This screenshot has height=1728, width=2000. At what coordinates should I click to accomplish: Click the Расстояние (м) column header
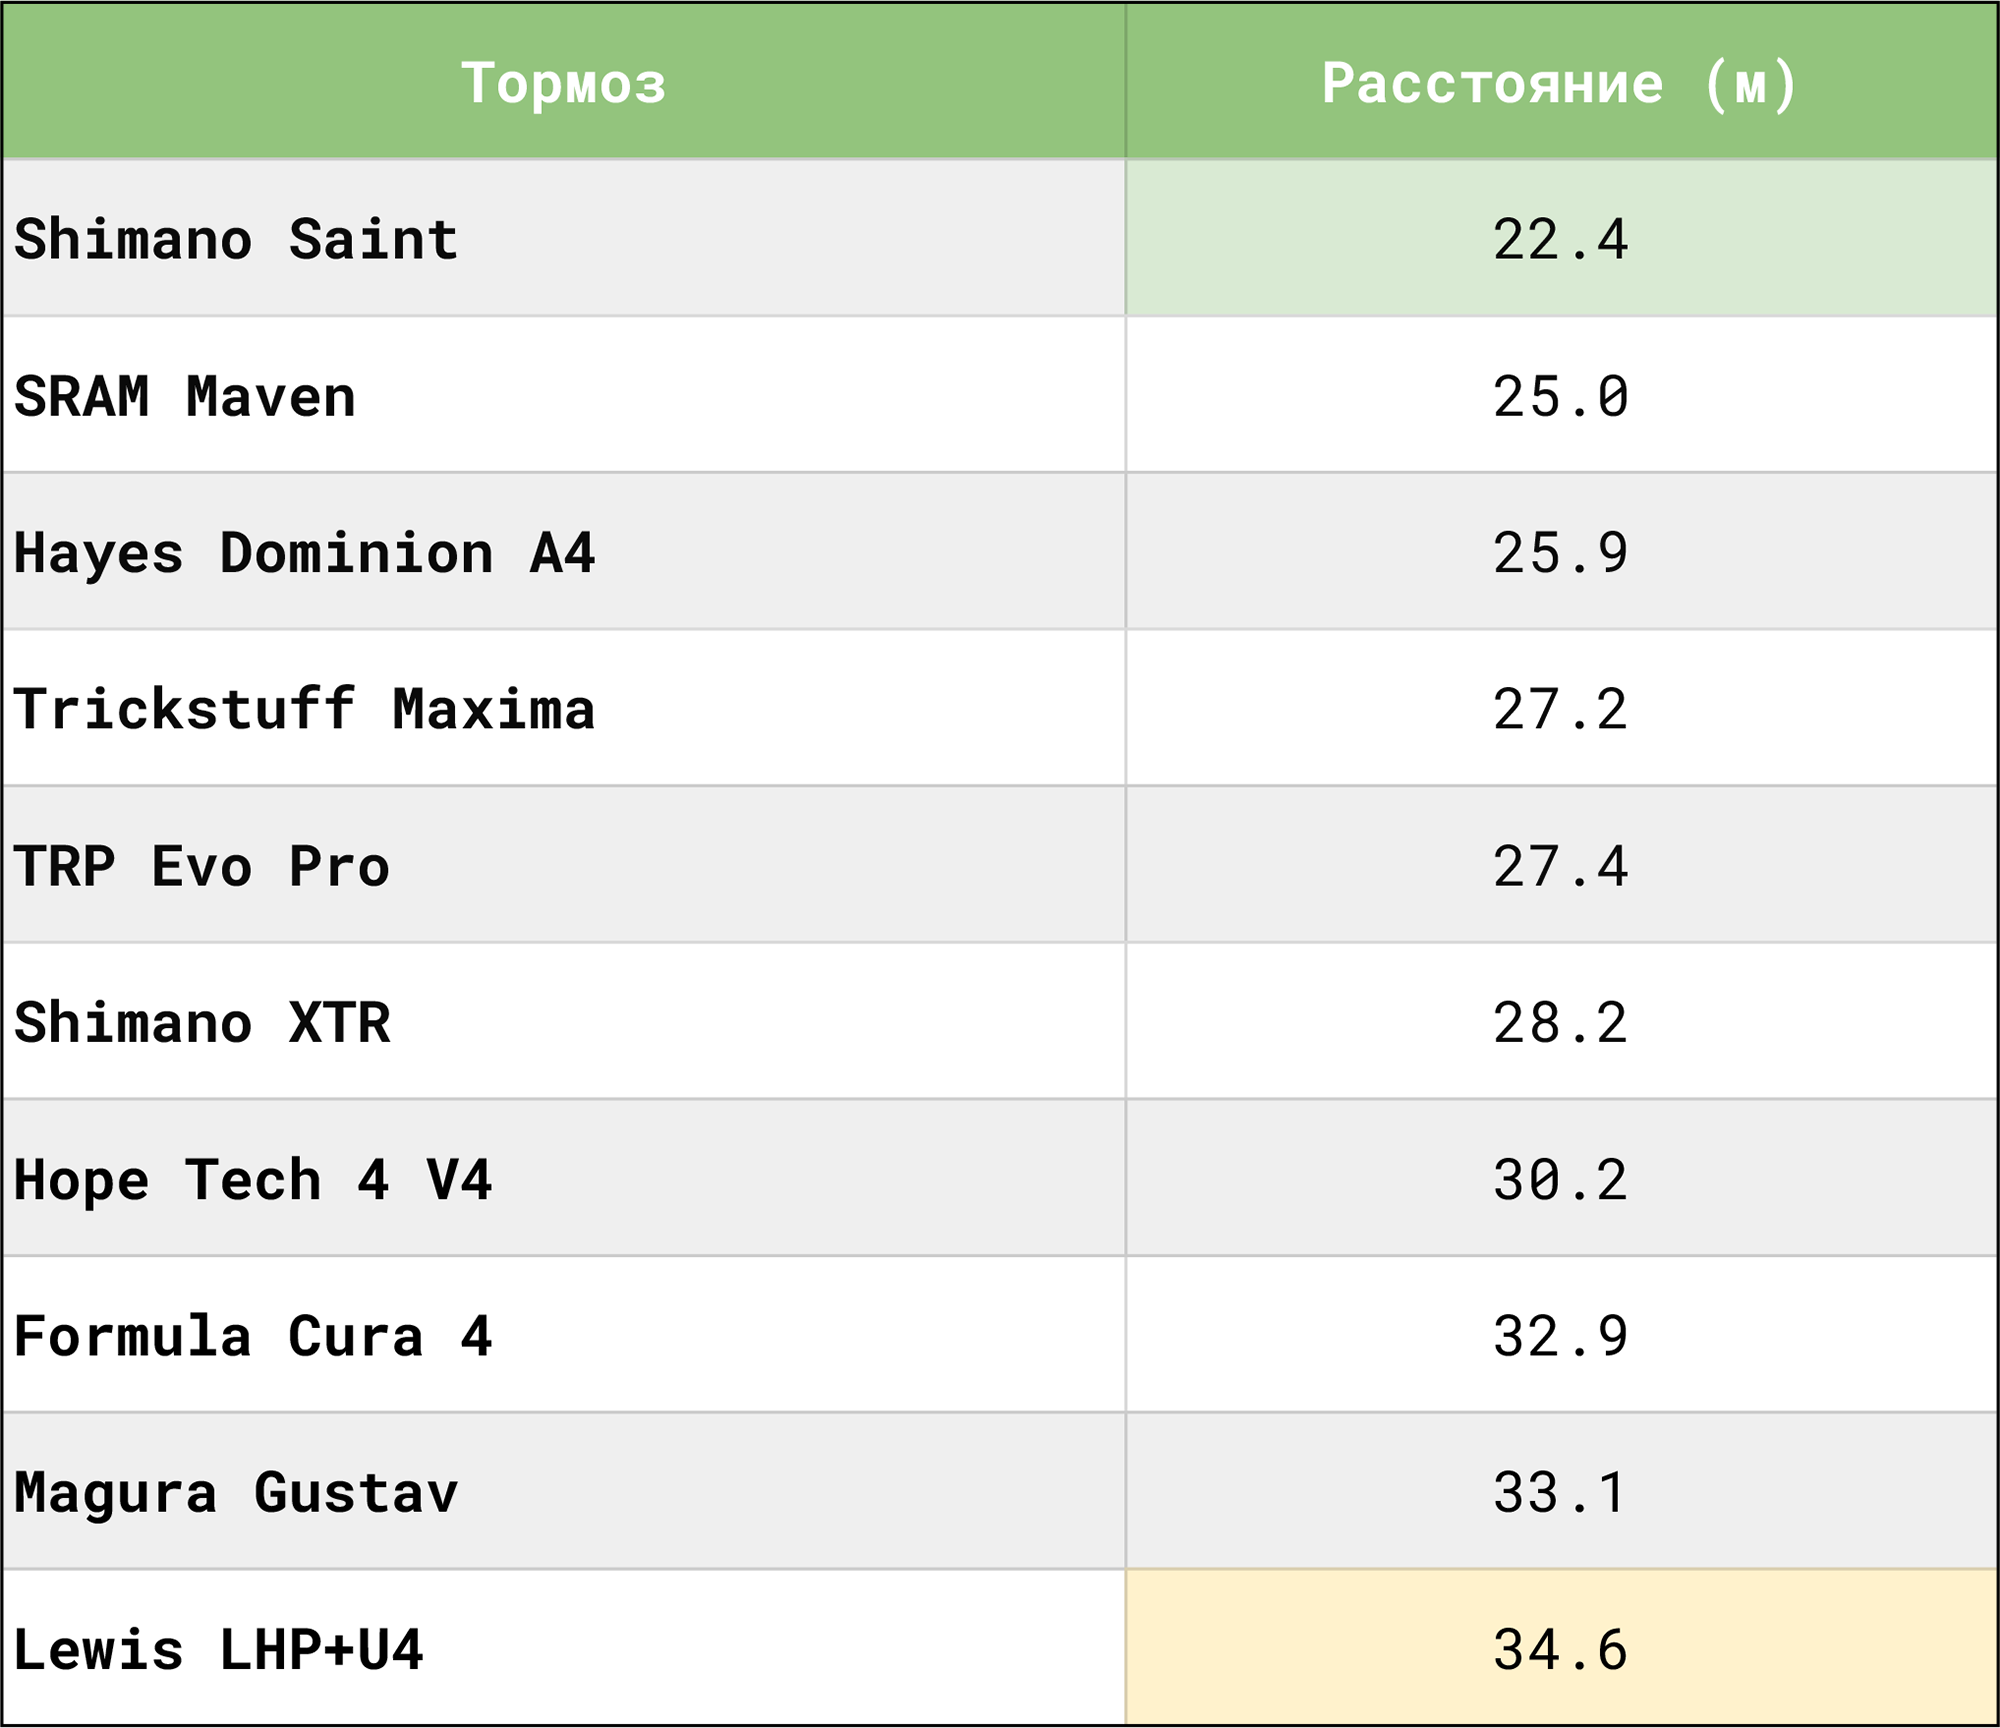pos(1560,82)
